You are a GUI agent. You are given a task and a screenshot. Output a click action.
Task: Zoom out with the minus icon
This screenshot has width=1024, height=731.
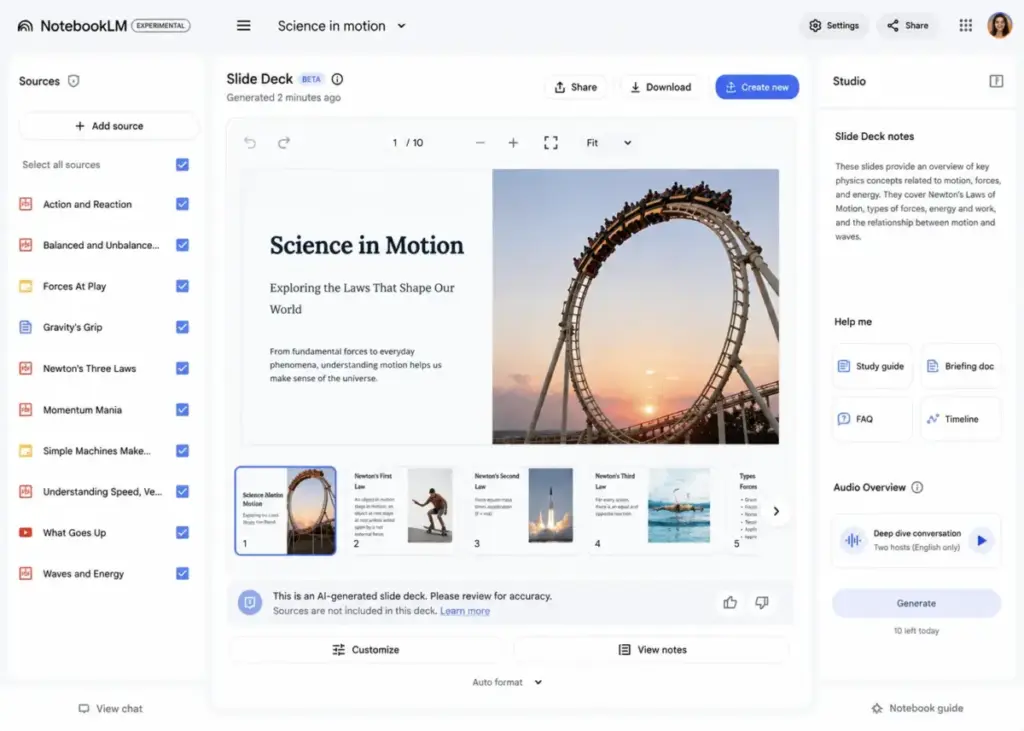pyautogui.click(x=480, y=142)
